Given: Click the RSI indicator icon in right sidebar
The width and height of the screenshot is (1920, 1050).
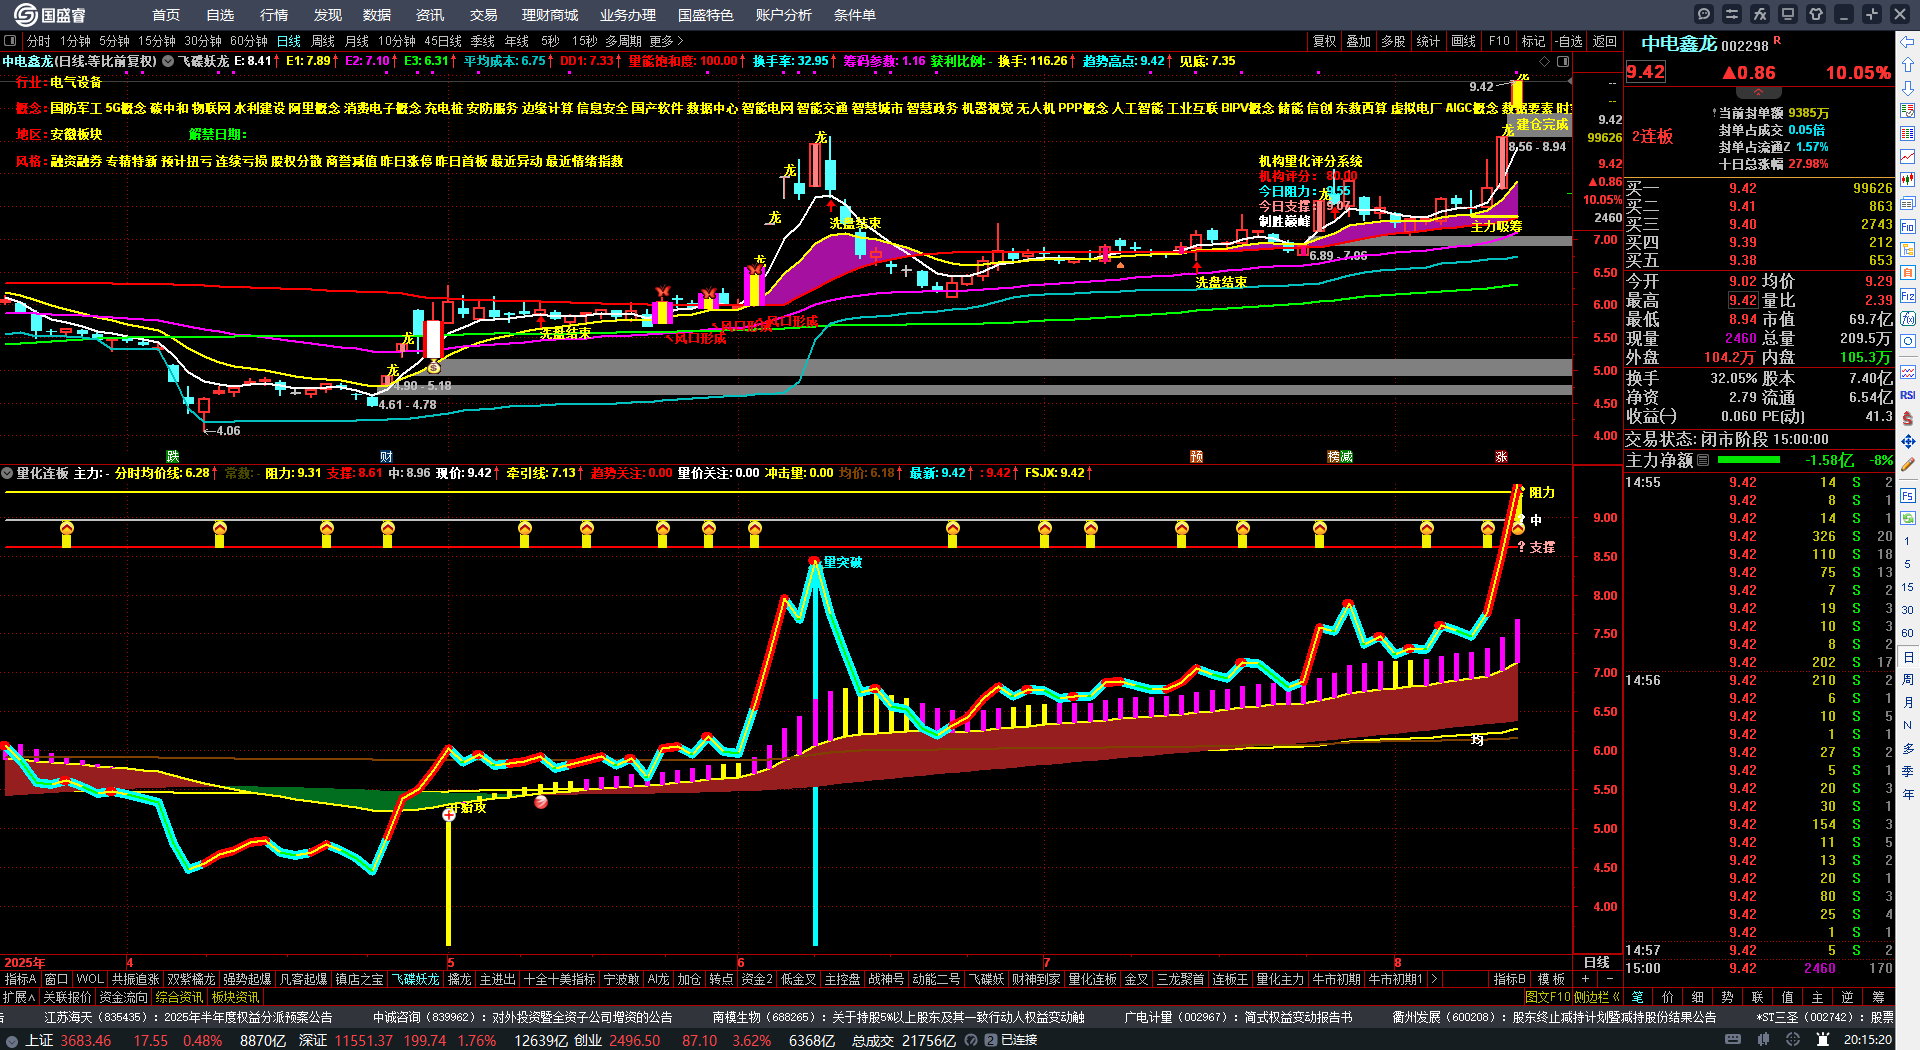Looking at the screenshot, I should [x=1908, y=395].
